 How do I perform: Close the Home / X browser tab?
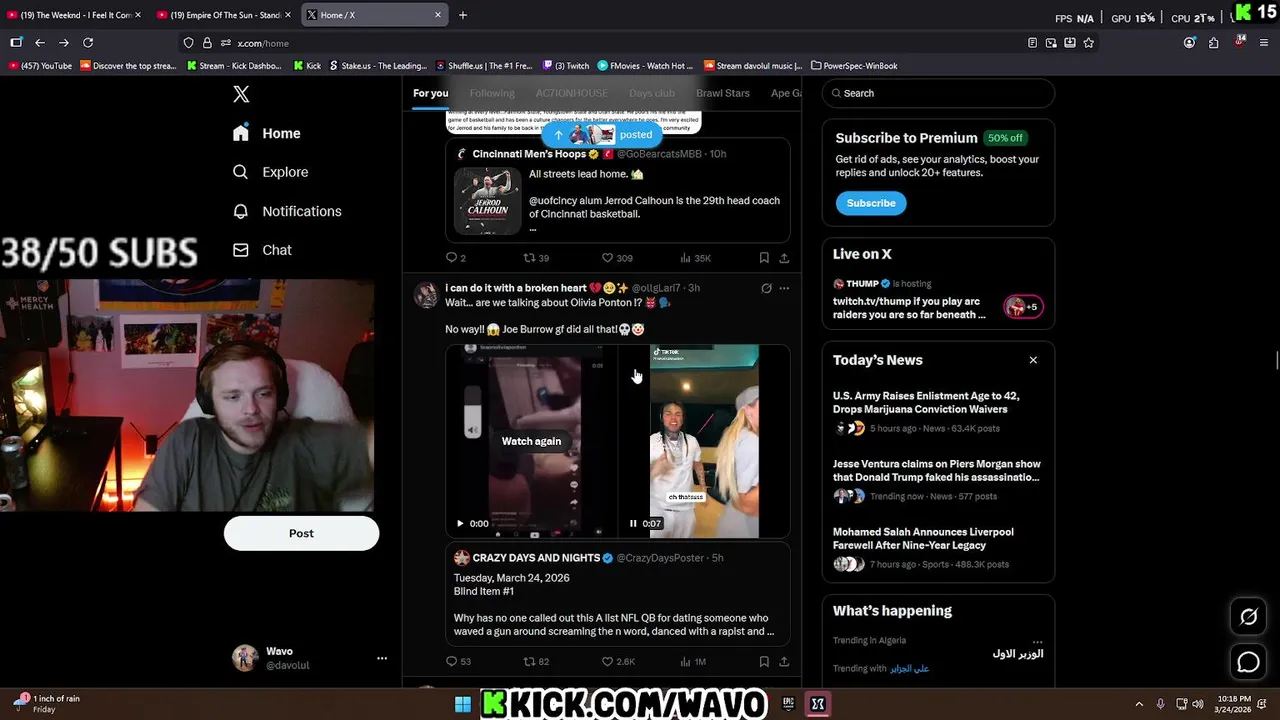pos(438,15)
